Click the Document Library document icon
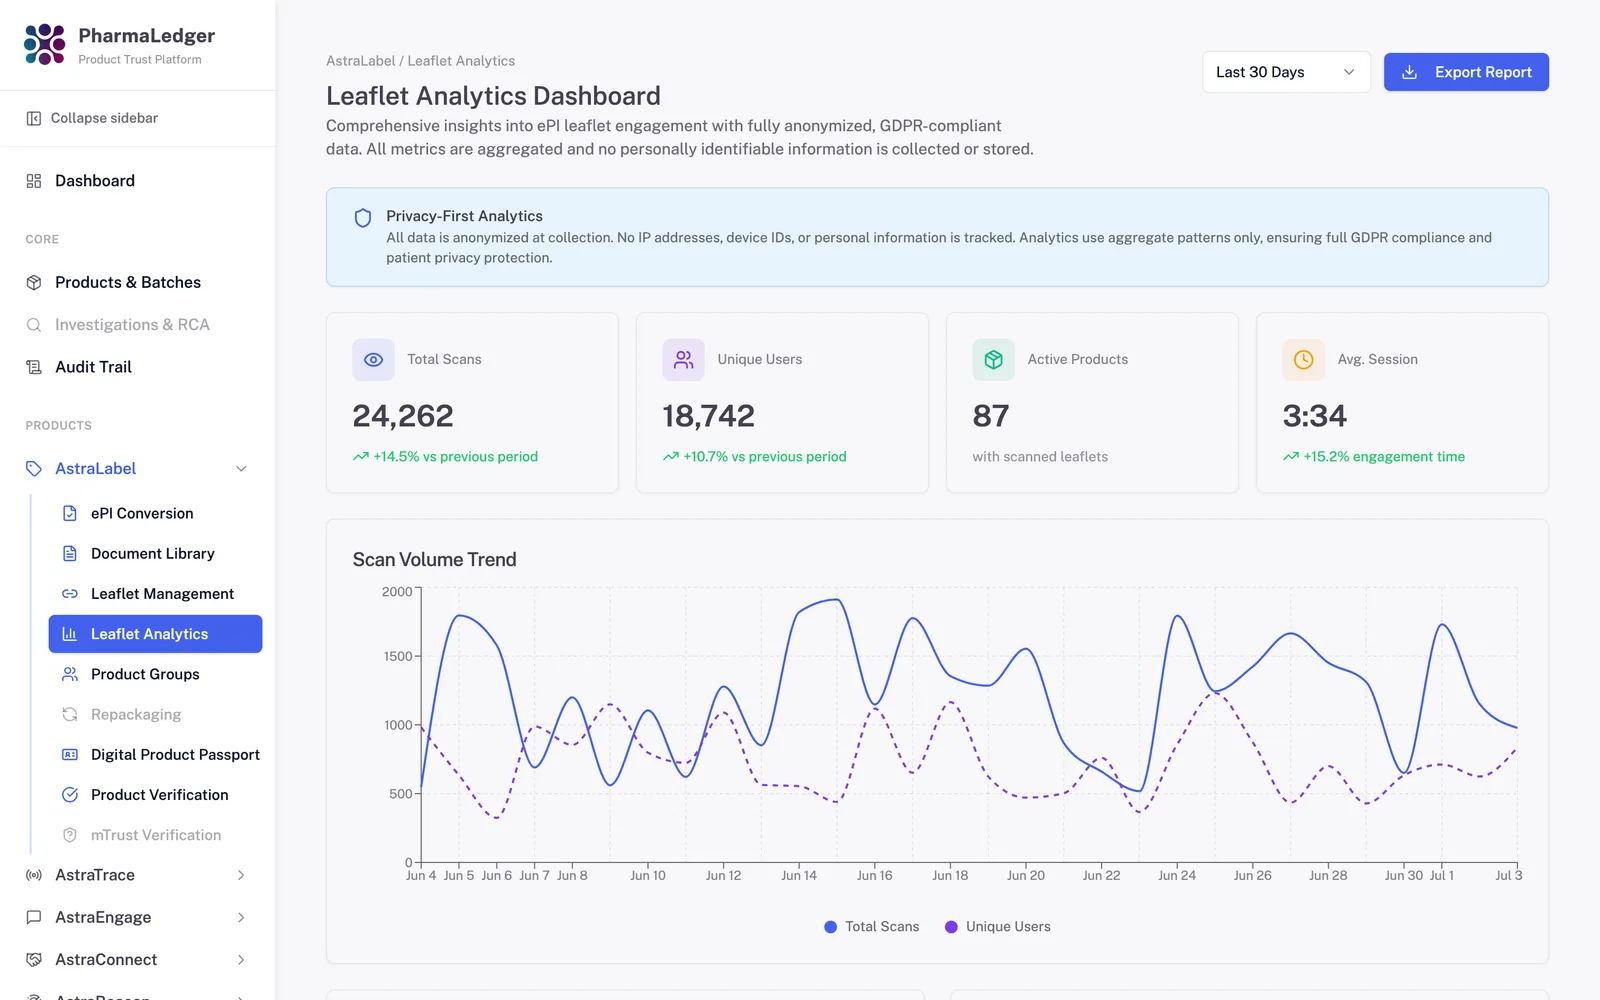Screen dimensions: 1600x1000 pos(70,553)
